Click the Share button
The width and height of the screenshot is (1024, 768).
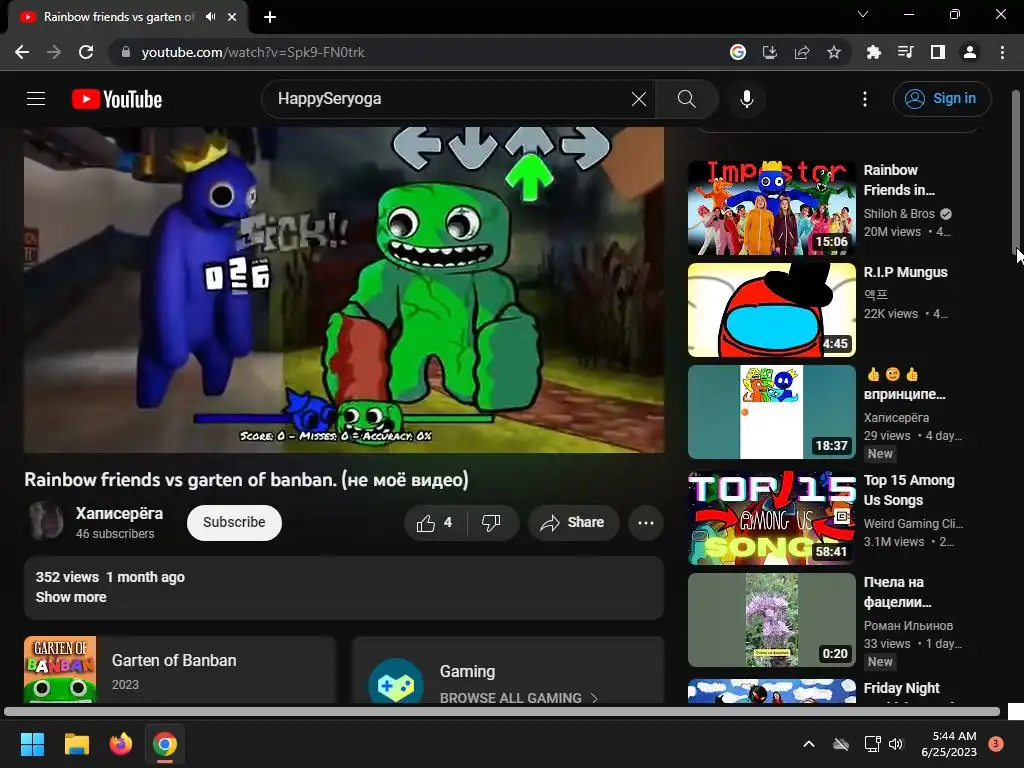pyautogui.click(x=573, y=522)
